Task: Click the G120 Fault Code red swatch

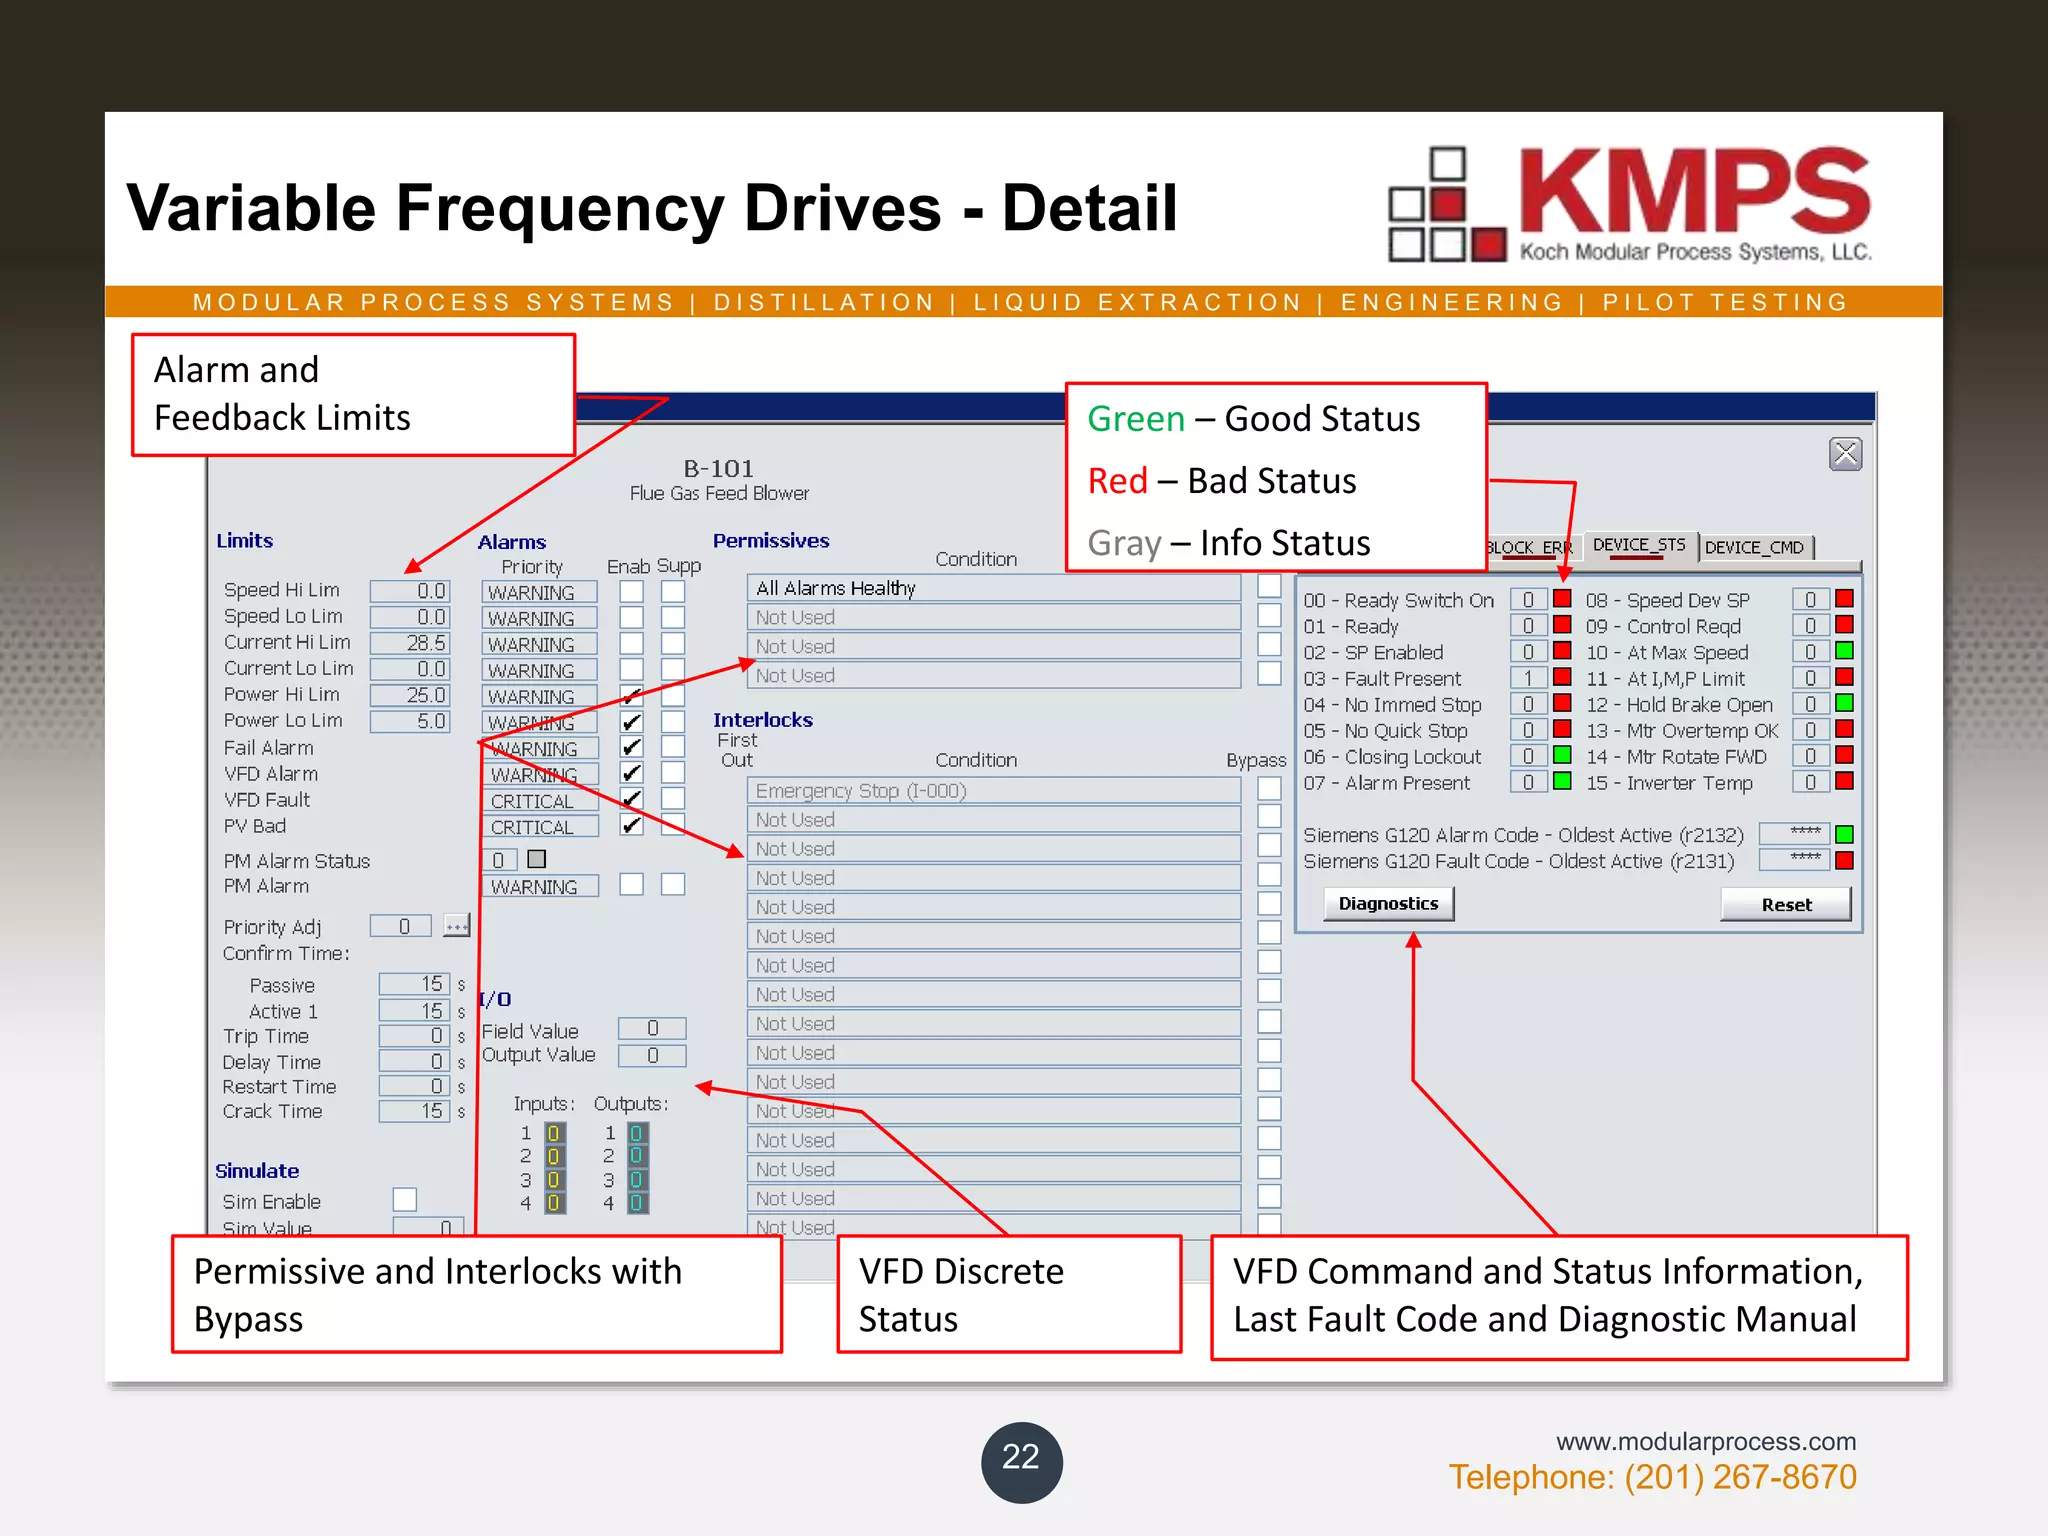Action: point(1845,860)
